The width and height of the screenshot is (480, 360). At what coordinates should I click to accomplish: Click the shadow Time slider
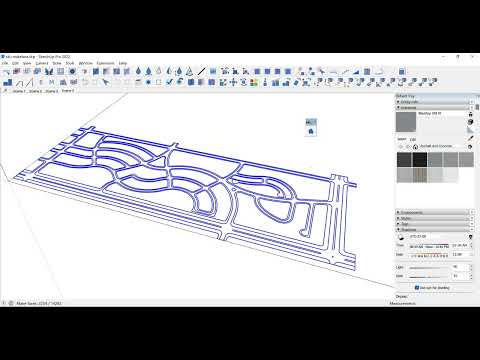pos(429,246)
